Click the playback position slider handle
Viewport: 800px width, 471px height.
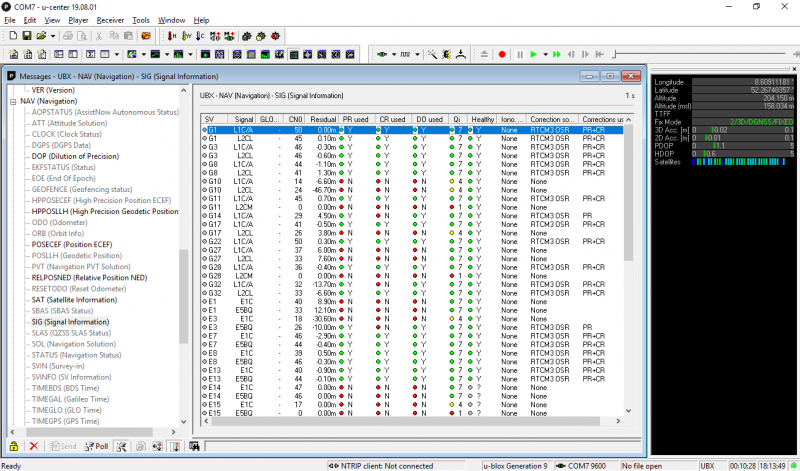[615, 54]
